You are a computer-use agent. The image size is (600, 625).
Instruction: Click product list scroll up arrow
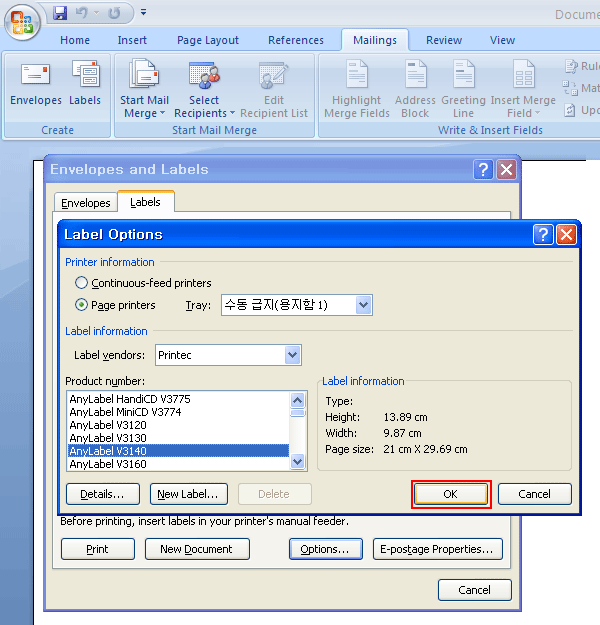tap(297, 400)
